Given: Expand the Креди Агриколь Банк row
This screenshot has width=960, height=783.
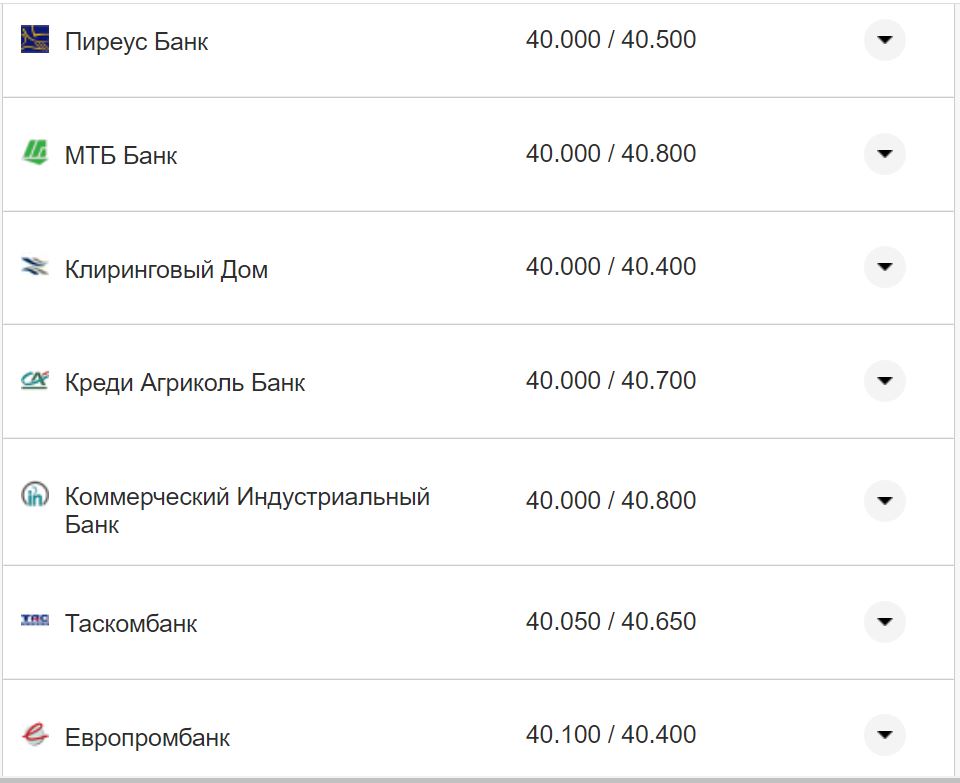Looking at the screenshot, I should coord(884,381).
